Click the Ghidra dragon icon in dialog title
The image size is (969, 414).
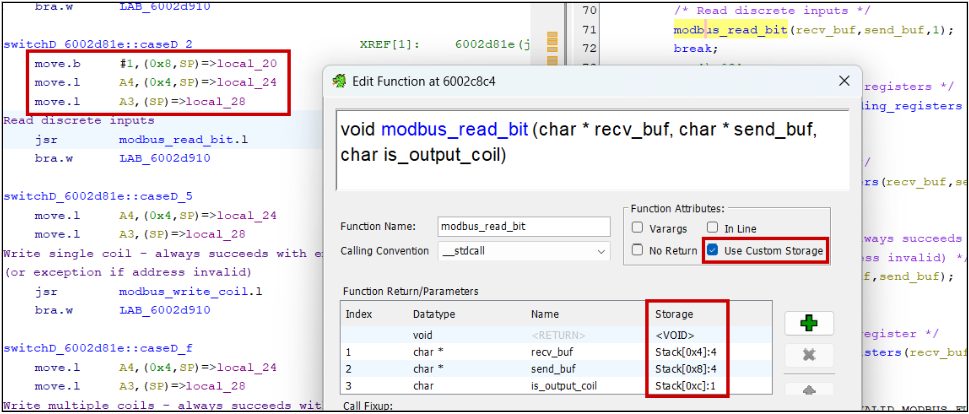[341, 81]
